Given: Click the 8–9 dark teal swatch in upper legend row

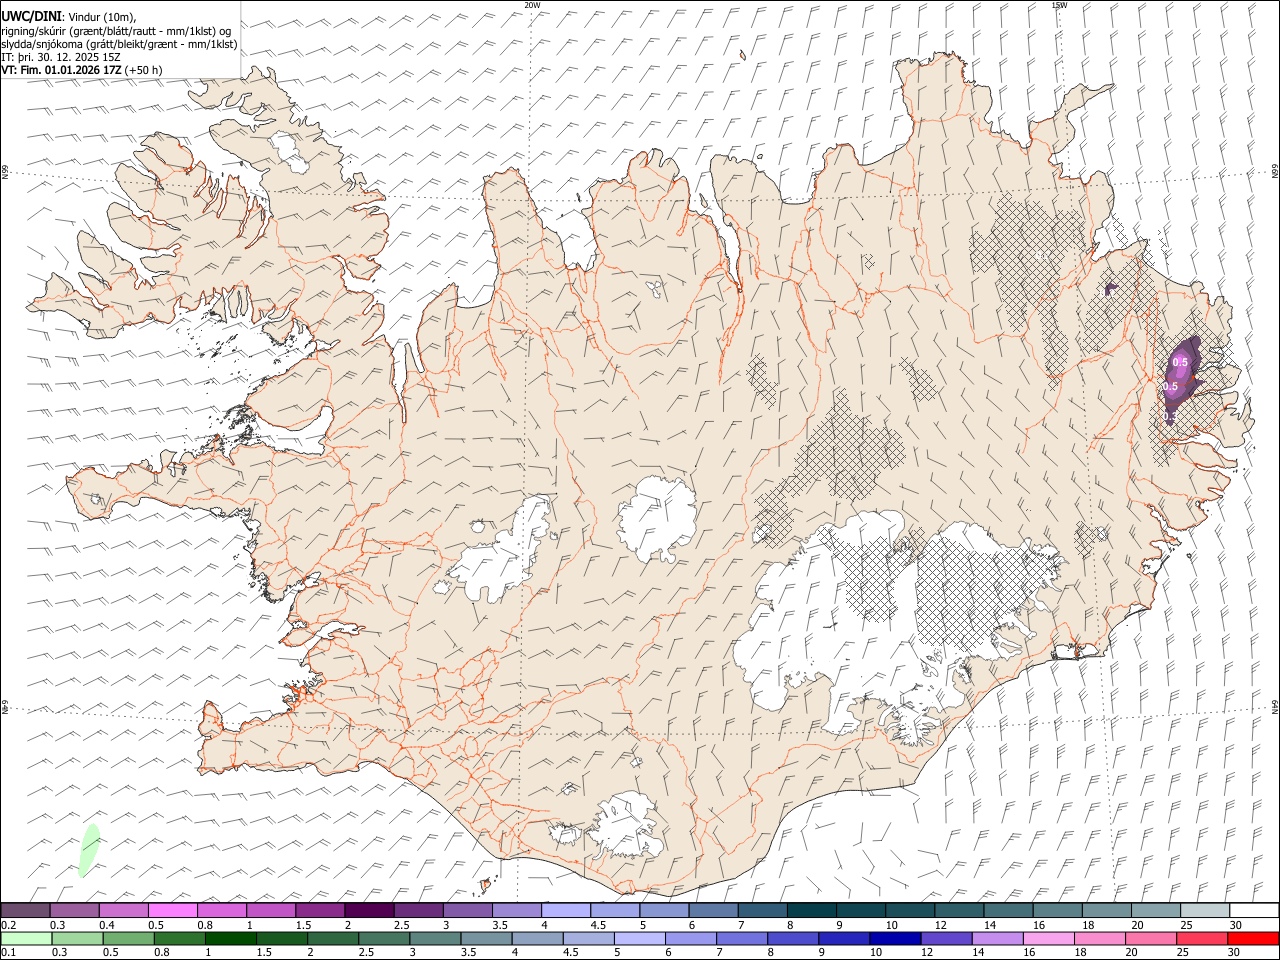Looking at the screenshot, I should 811,911.
